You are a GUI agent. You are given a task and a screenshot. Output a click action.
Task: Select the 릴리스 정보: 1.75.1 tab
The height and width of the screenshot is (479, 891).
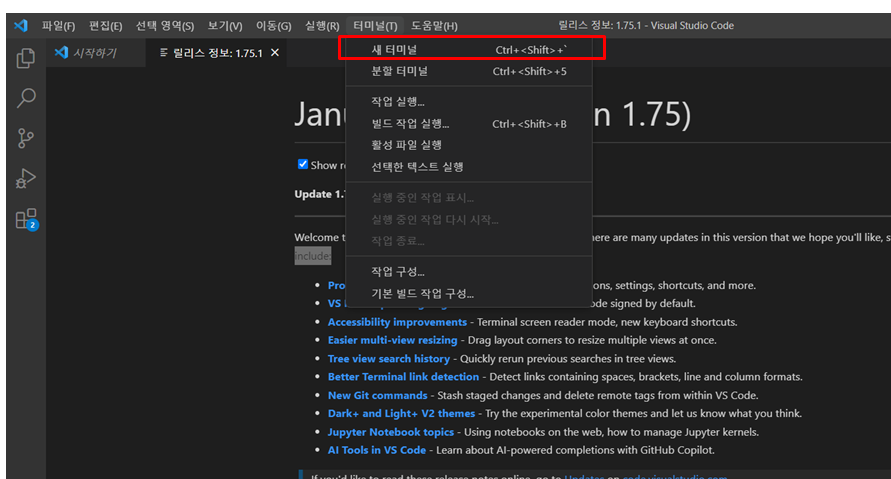coord(216,53)
